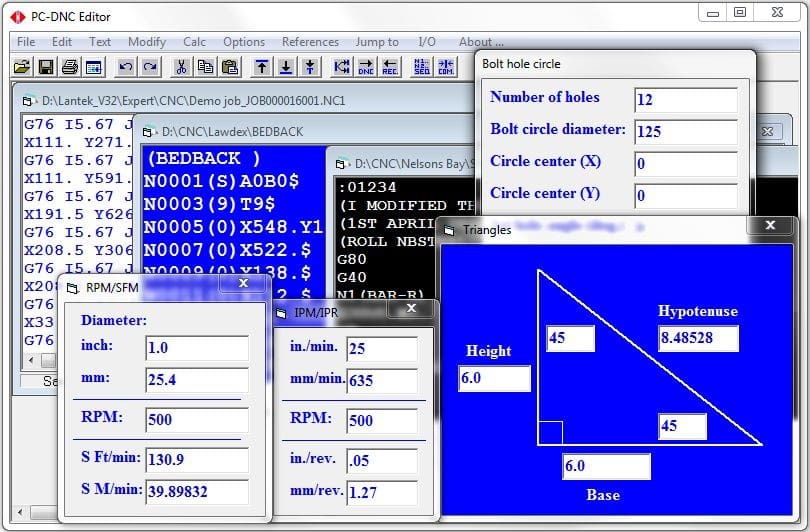Redo the last undone edit
The width and height of the screenshot is (810, 532).
click(150, 67)
